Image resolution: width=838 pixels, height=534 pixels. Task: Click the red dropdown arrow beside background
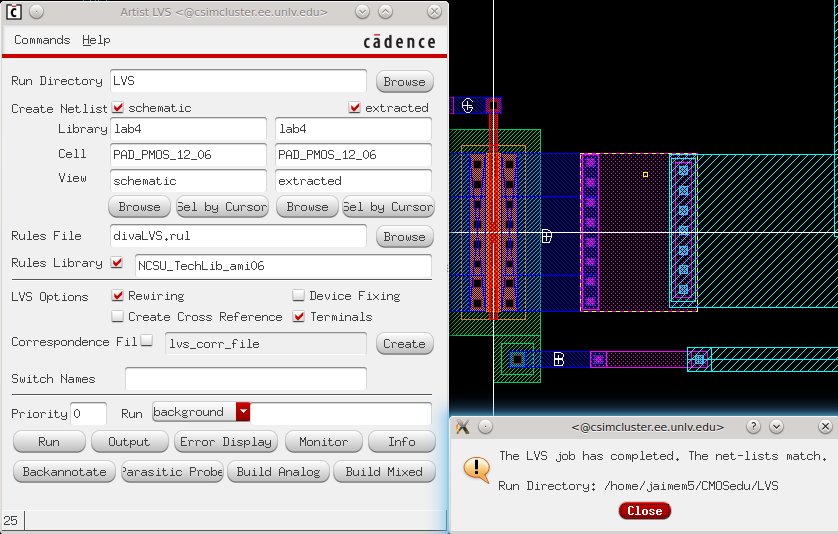[x=243, y=412]
